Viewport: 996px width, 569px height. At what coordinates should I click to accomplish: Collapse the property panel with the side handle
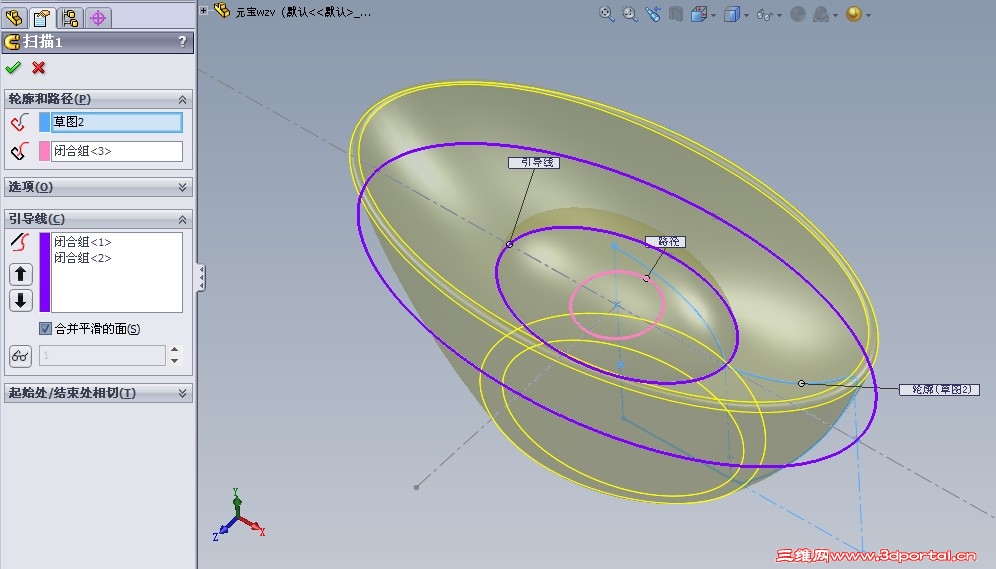pos(201,278)
